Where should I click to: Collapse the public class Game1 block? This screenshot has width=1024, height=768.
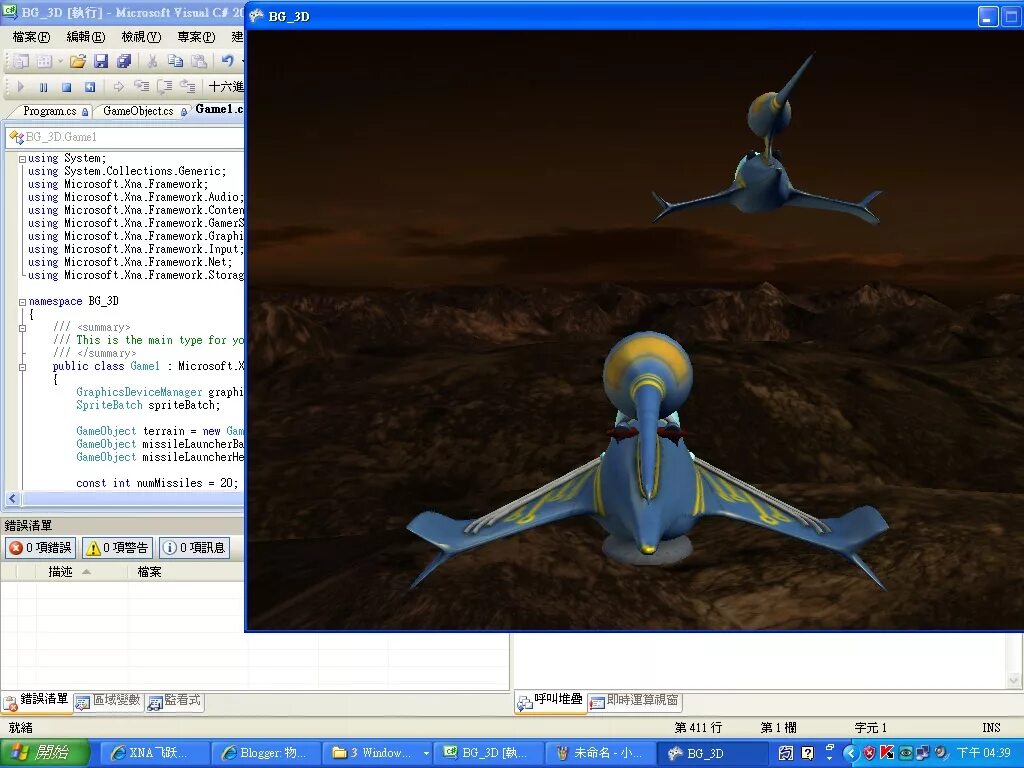(22, 368)
